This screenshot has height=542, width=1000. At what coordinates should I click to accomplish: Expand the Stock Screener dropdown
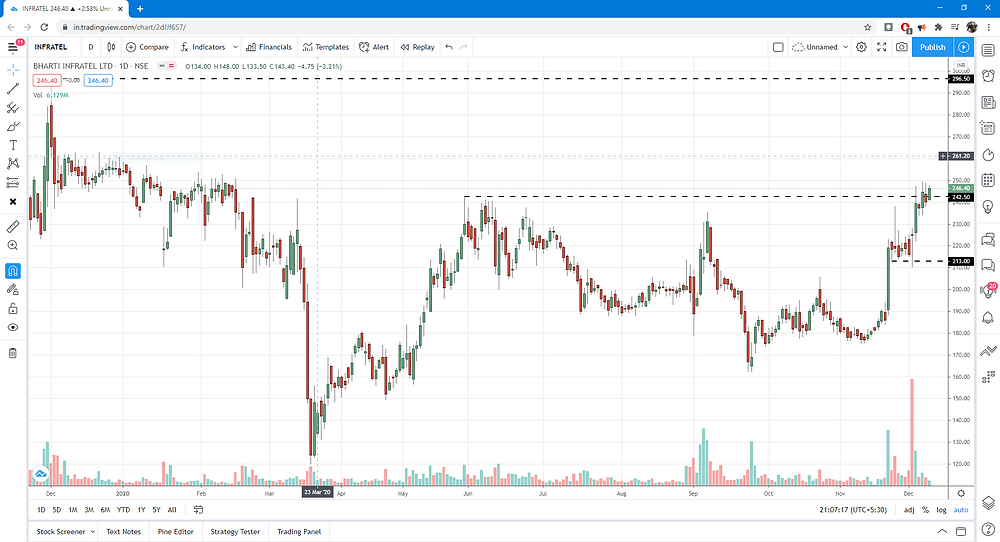point(92,532)
